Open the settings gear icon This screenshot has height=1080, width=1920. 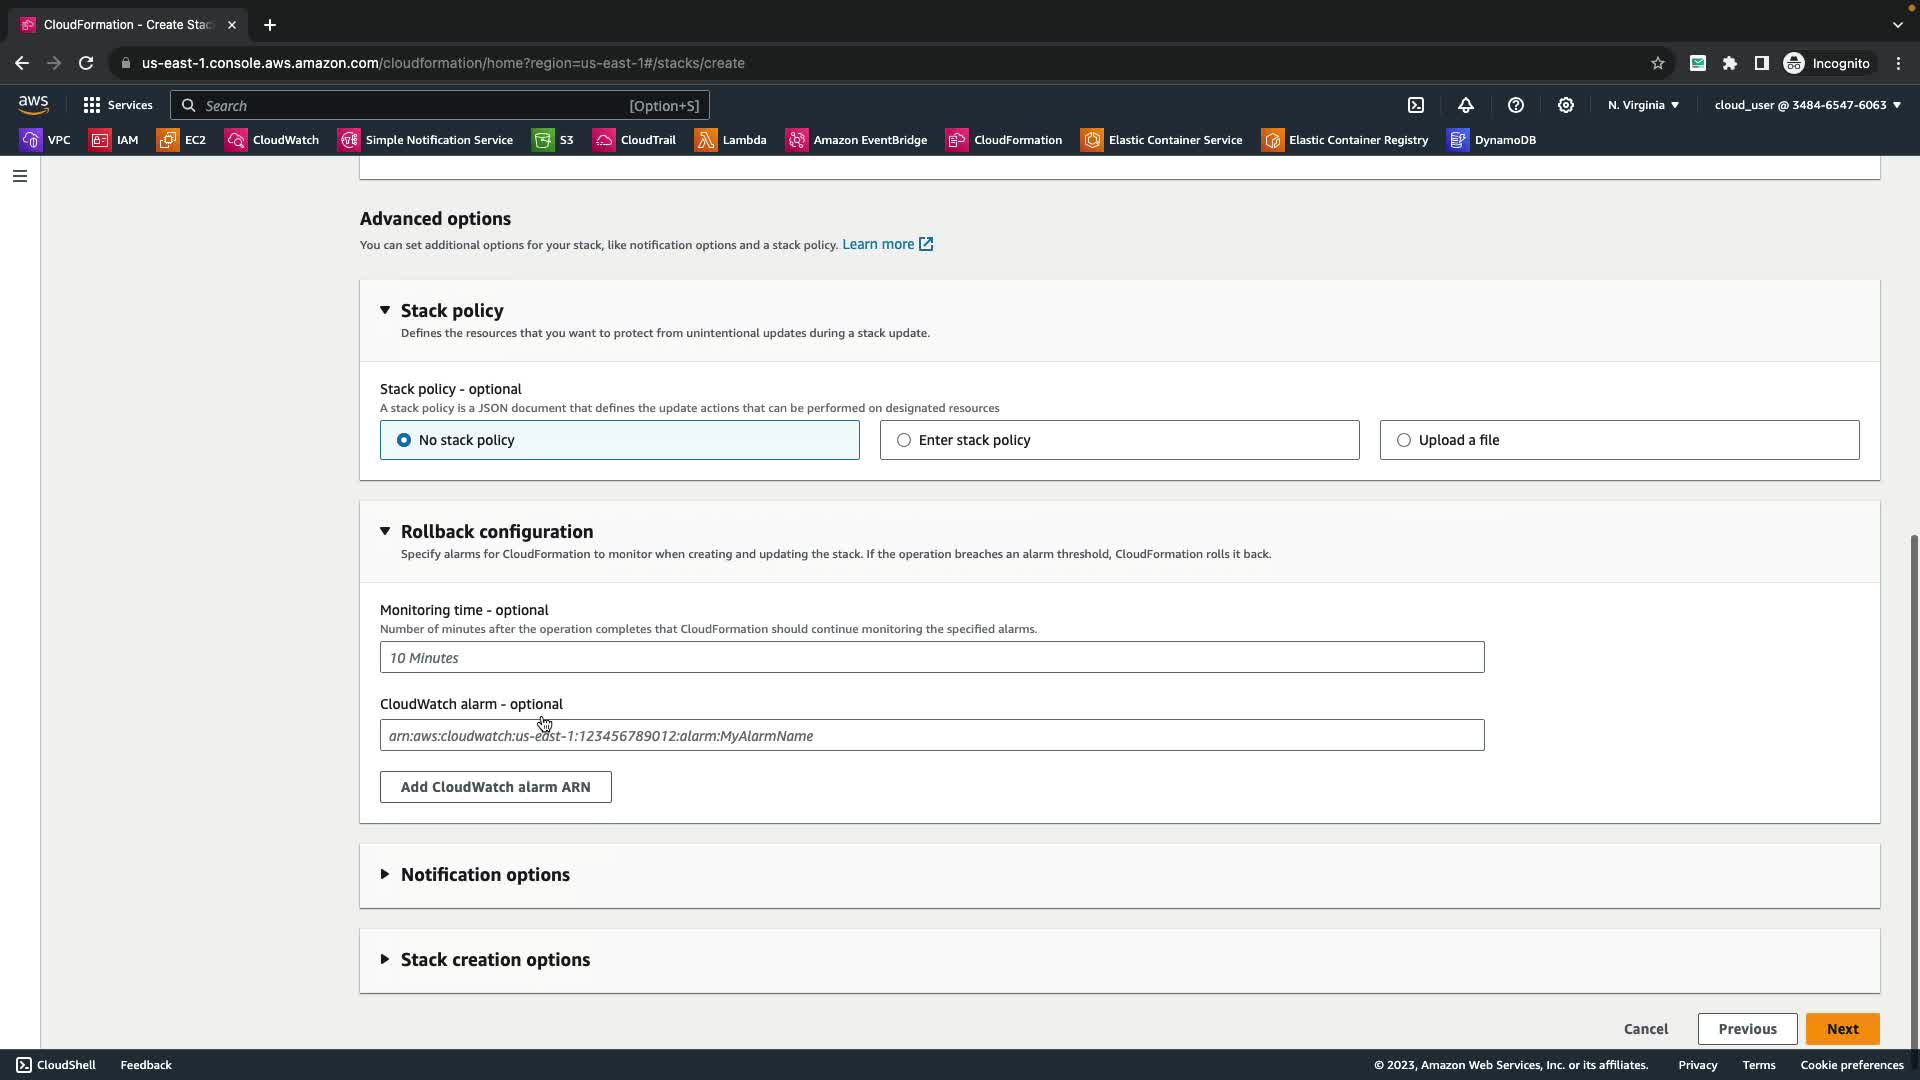click(1566, 105)
